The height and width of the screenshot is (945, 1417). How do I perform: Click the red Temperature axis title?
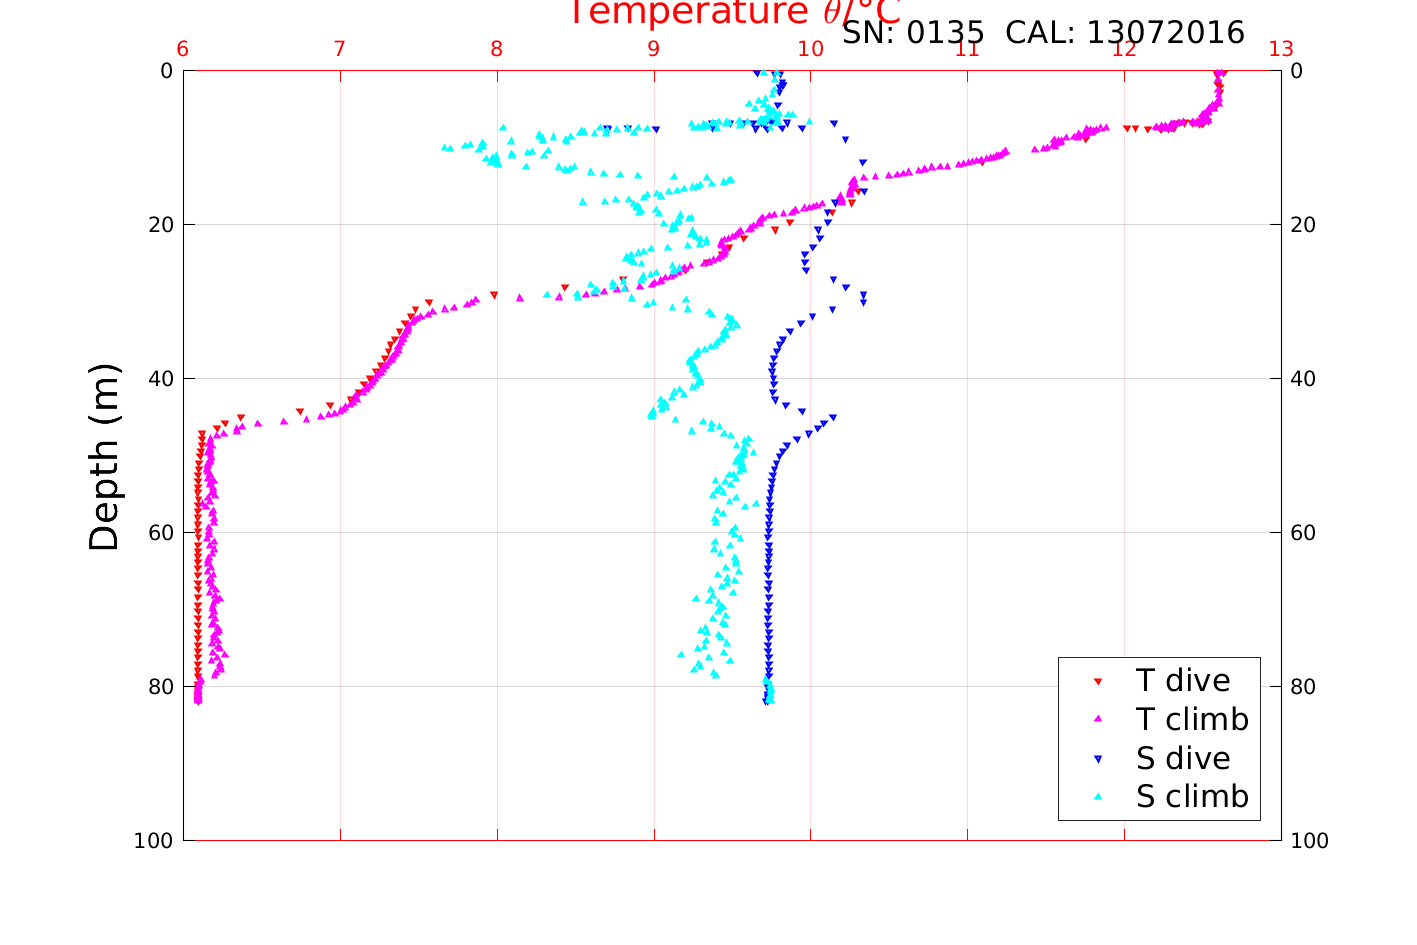click(735, 13)
